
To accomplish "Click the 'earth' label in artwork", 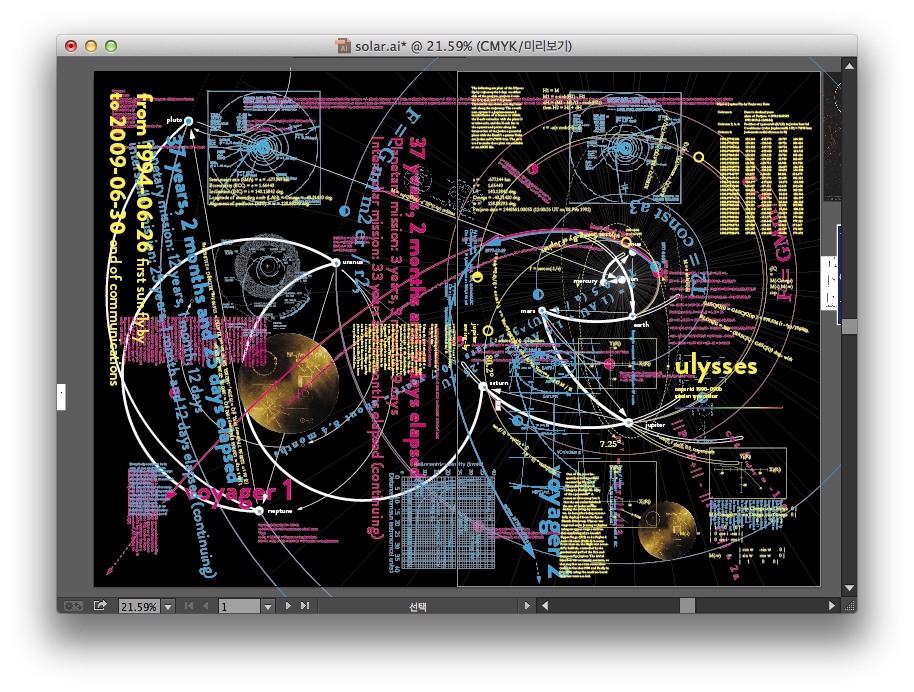I will [x=641, y=325].
